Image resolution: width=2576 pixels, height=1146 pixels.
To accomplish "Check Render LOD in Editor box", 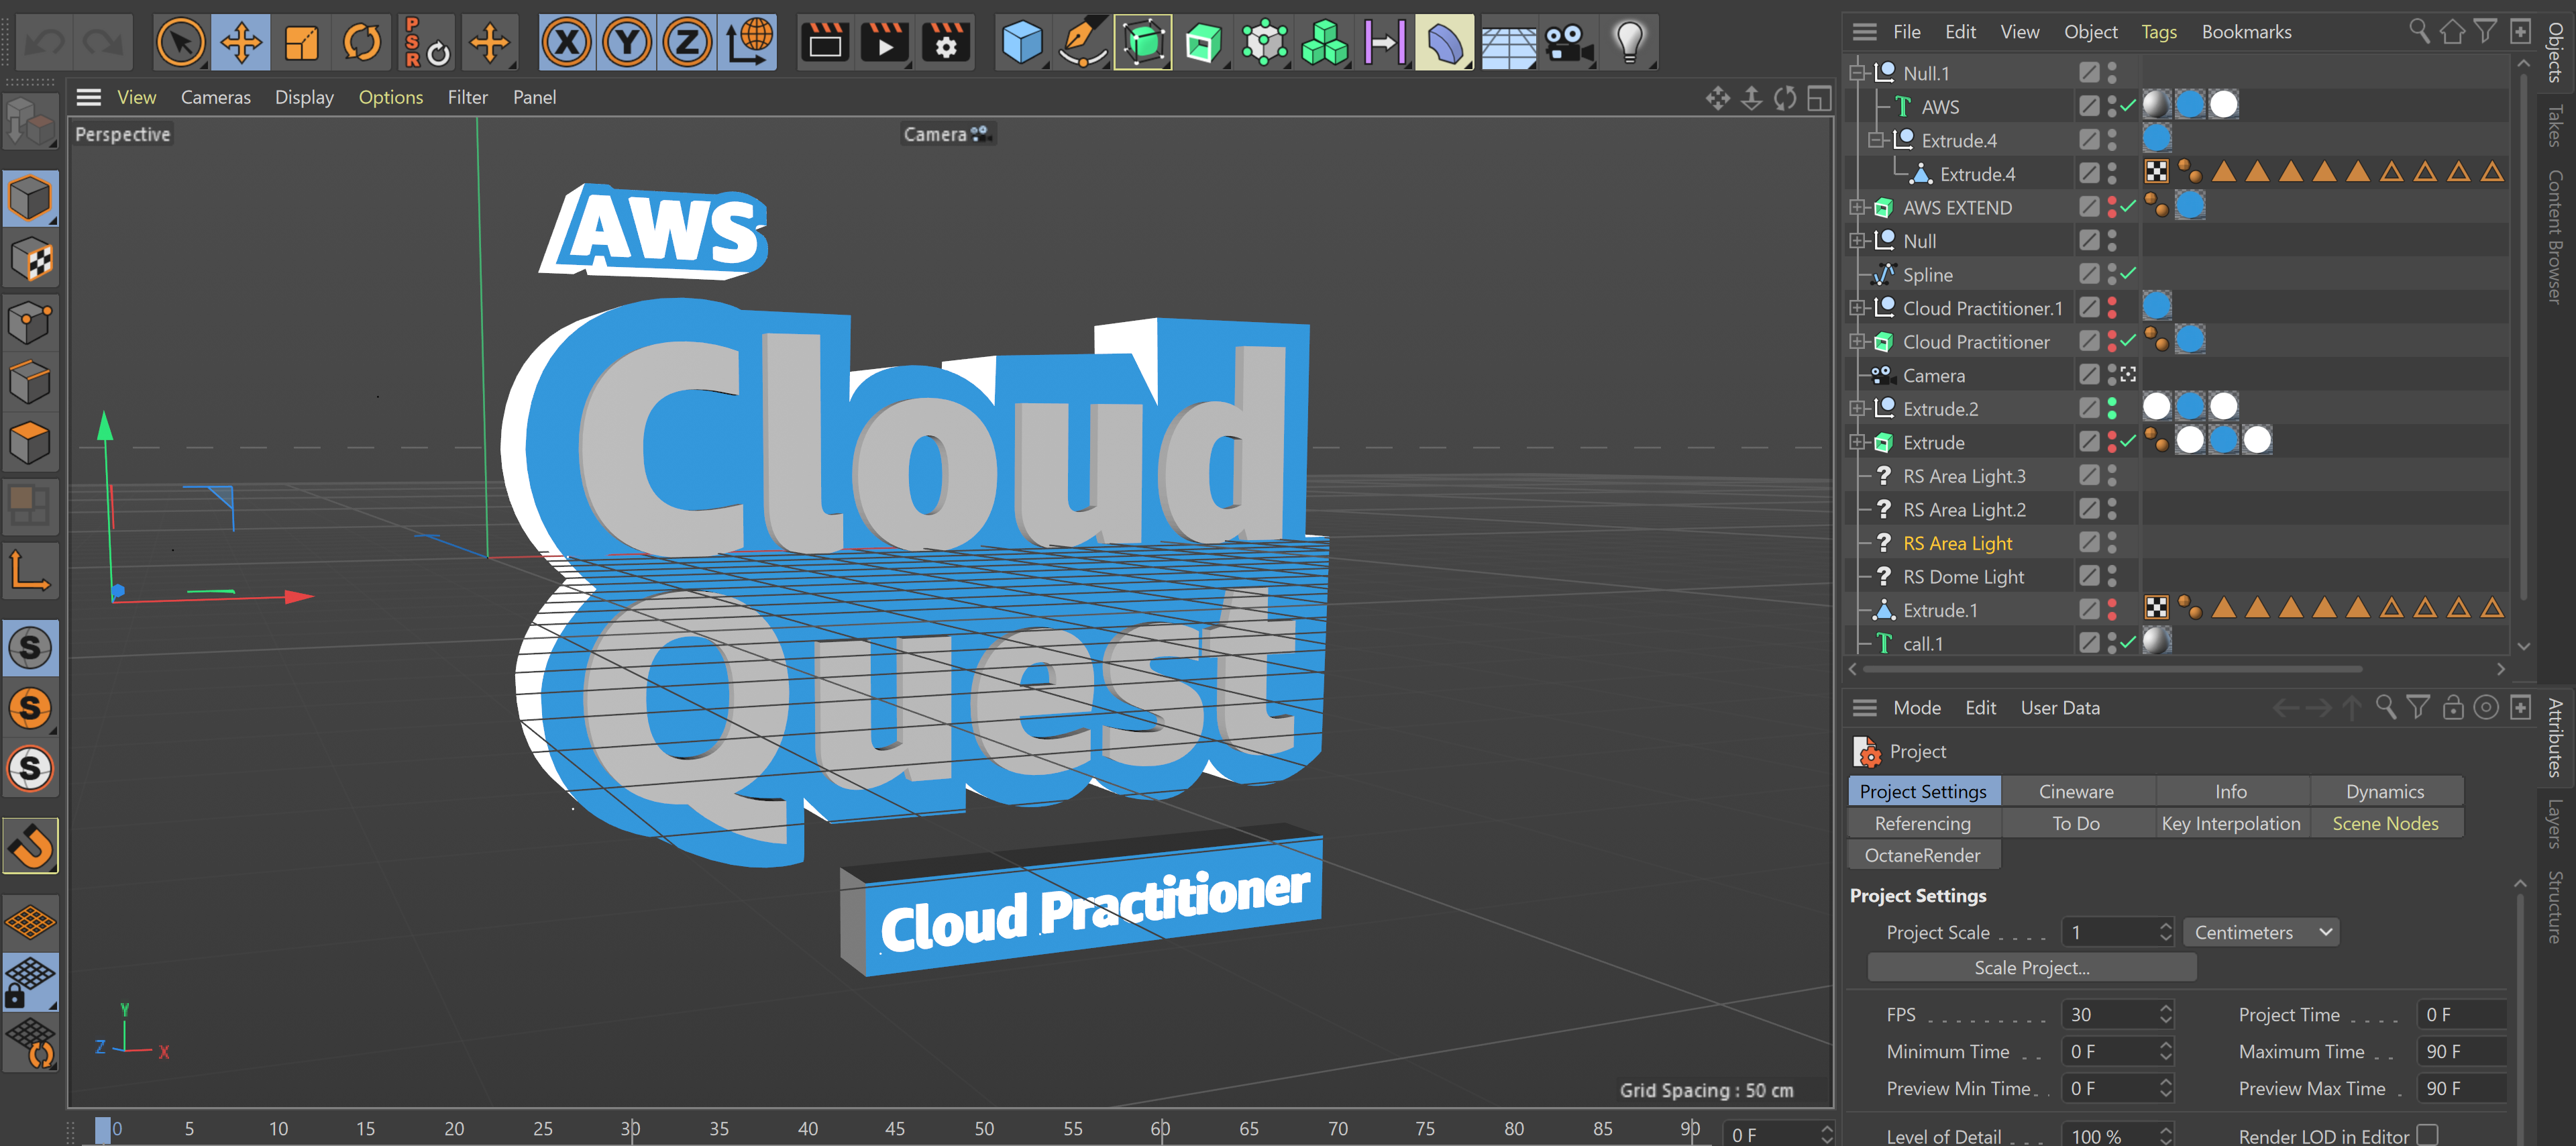I will pos(2427,1135).
